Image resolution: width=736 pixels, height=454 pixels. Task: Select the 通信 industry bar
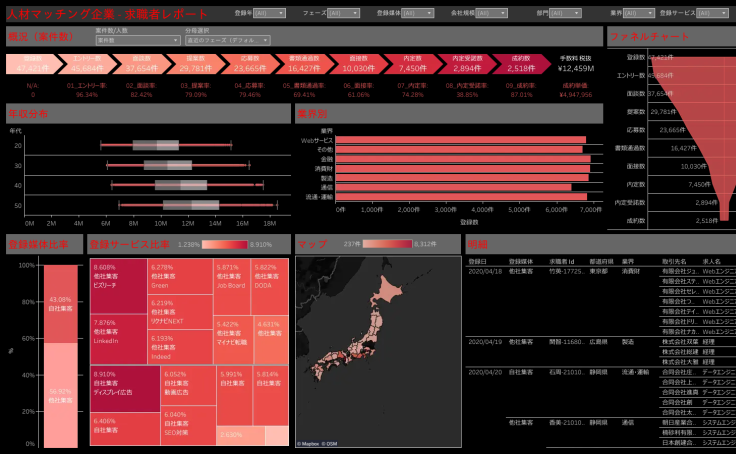pos(453,187)
